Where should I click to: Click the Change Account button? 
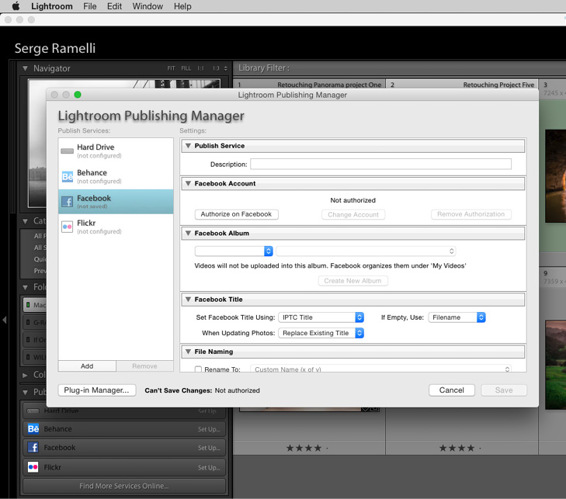pyautogui.click(x=353, y=214)
